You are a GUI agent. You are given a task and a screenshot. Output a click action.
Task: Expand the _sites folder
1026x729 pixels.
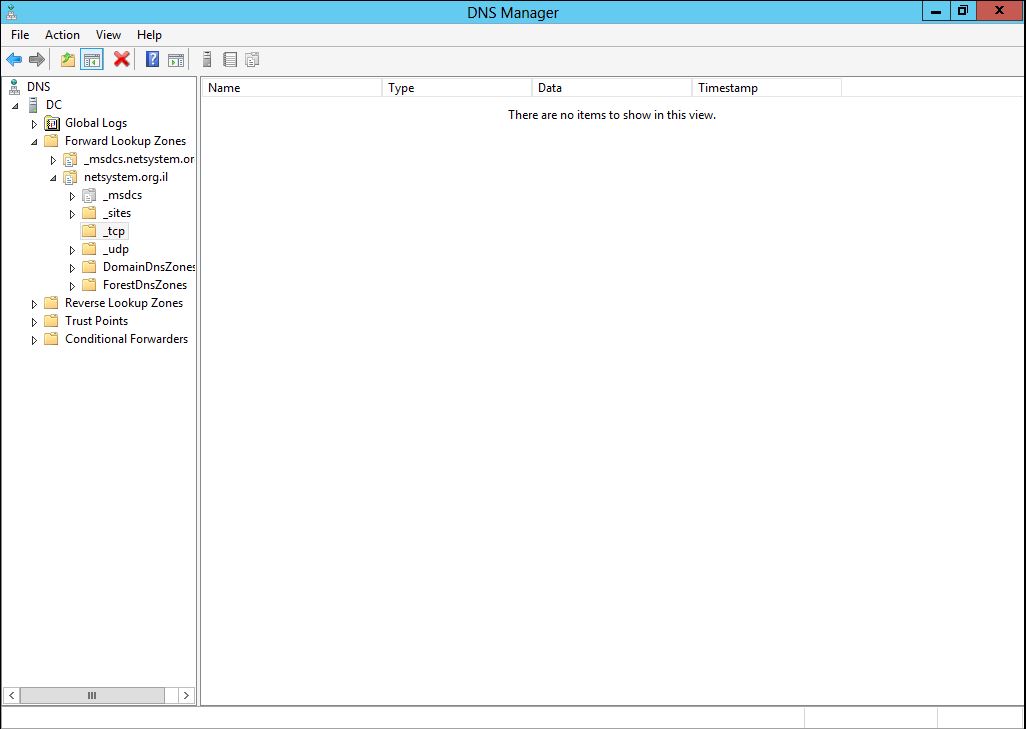coord(73,214)
